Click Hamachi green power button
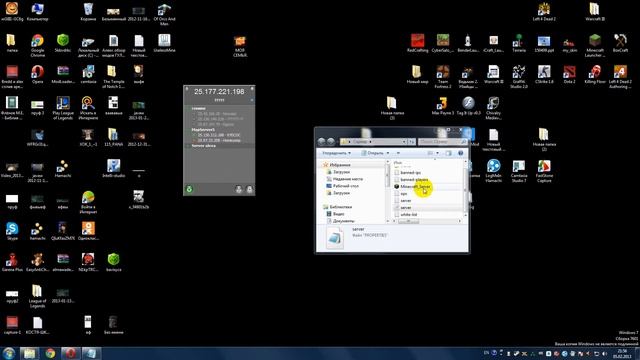The height and width of the screenshot is (360, 640). 189,189
